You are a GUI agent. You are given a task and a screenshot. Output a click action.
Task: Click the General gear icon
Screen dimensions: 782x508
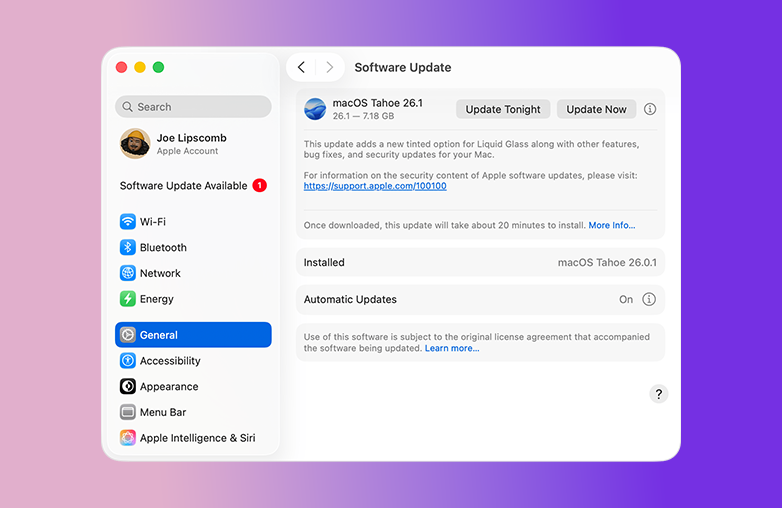coord(128,335)
